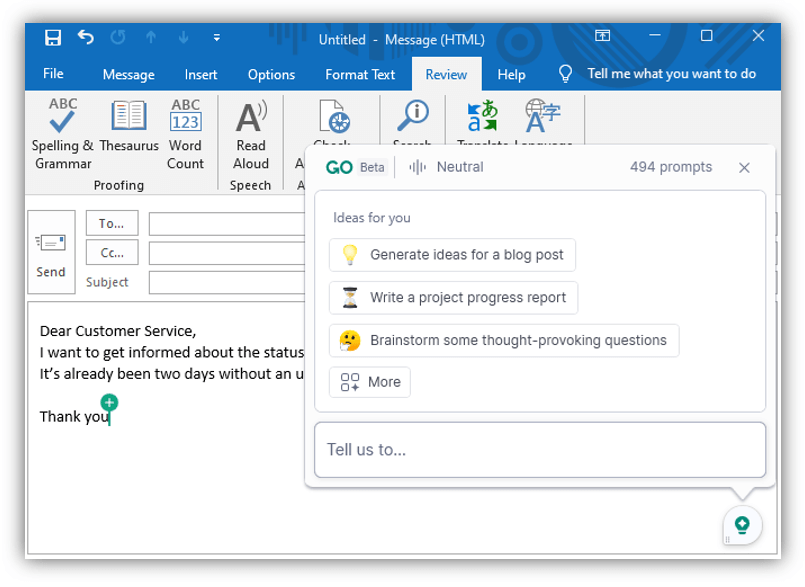Click the green plus insertion marker
The height and width of the screenshot is (587, 805).
coord(109,403)
